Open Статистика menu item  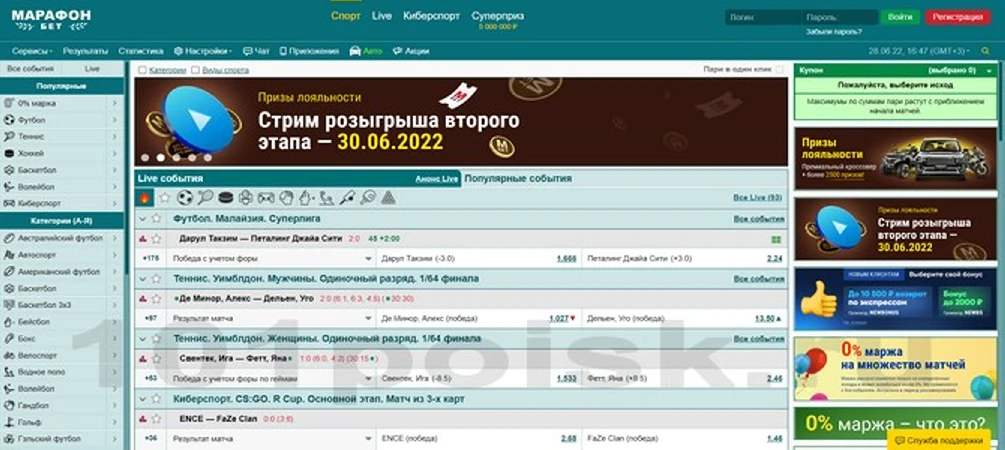[141, 51]
